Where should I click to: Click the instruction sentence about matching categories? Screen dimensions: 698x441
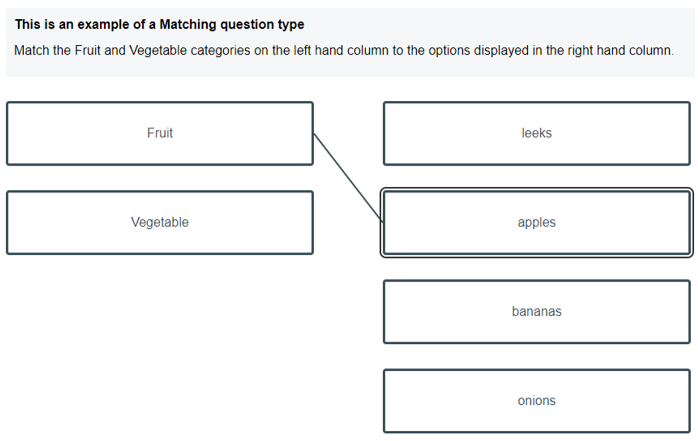pyautogui.click(x=343, y=50)
